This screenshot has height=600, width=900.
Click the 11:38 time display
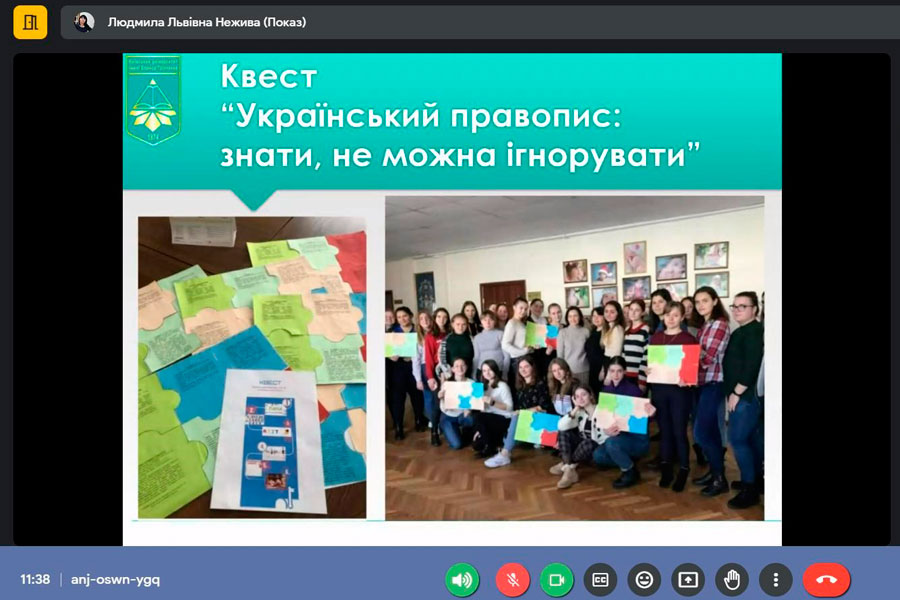point(35,579)
